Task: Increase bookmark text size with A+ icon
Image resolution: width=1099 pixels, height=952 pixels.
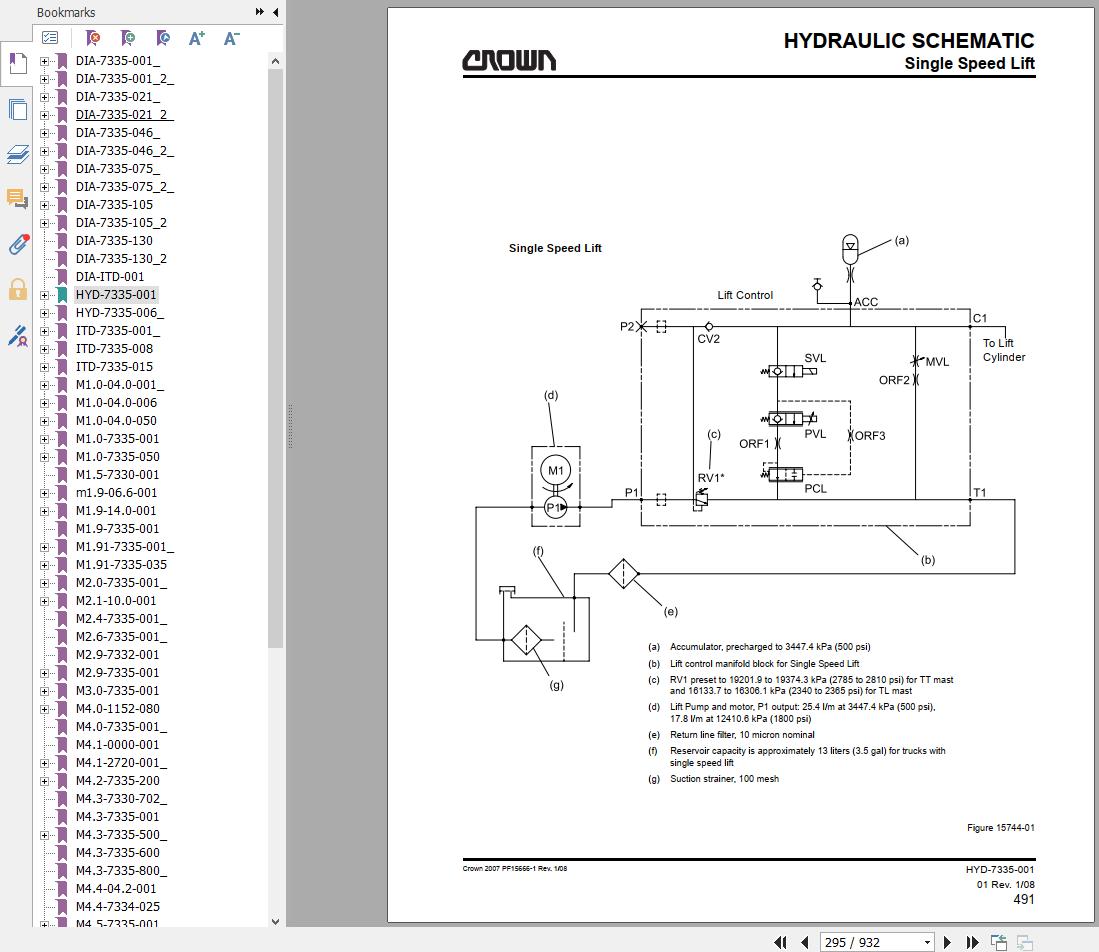Action: 197,37
